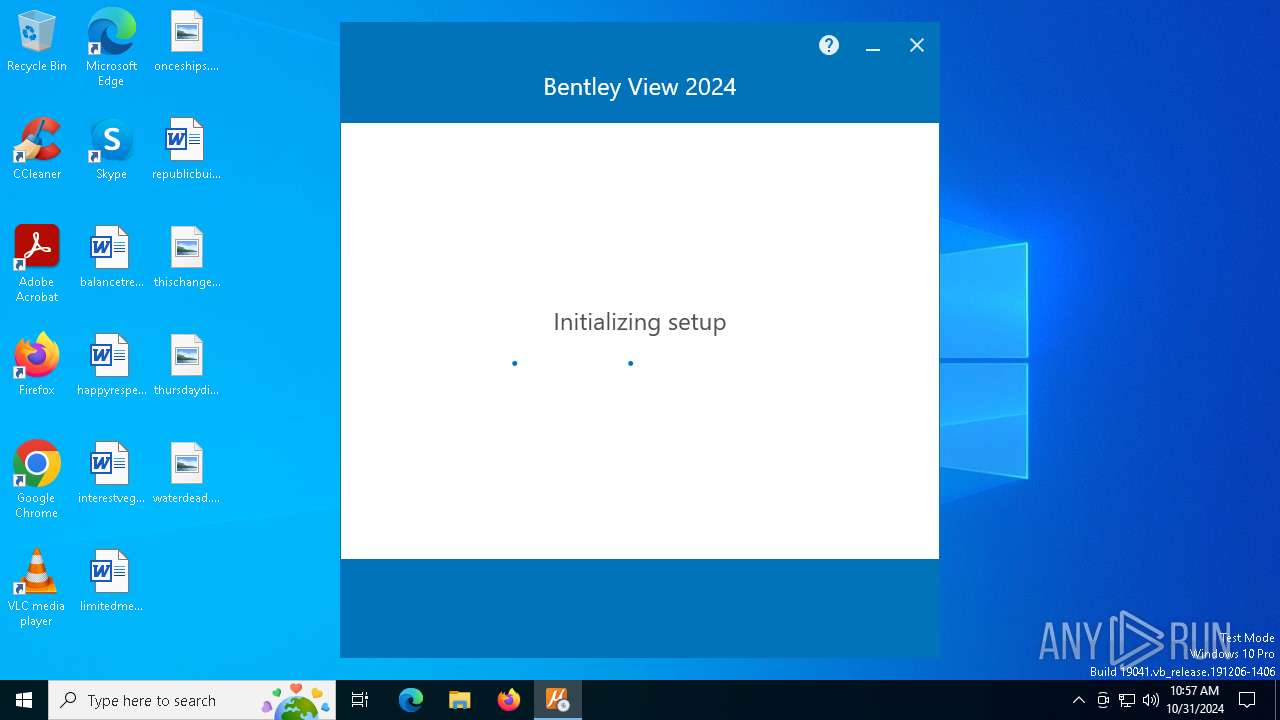Viewport: 1280px width, 720px height.
Task: Open help in Bentley View installer
Action: pyautogui.click(x=829, y=45)
